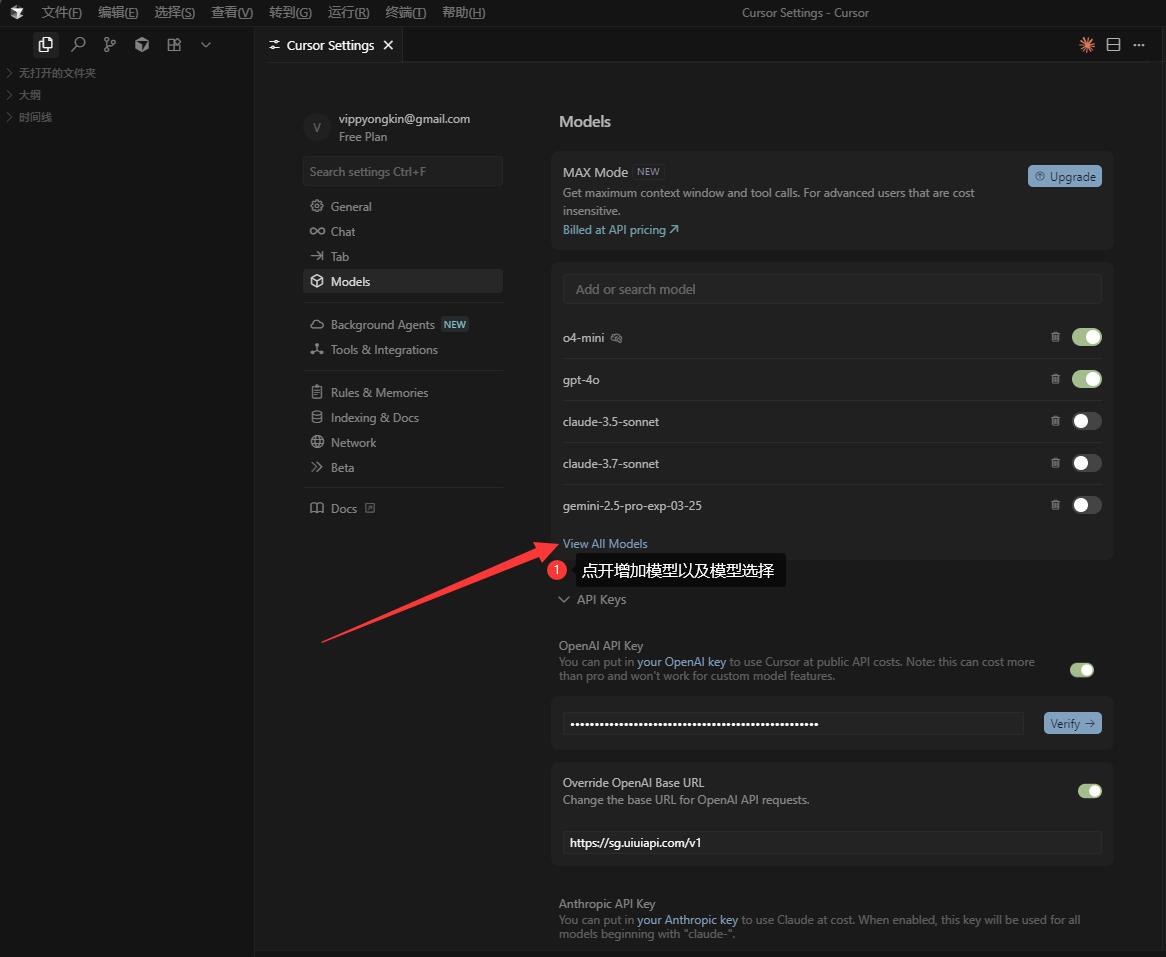Screen dimensions: 1166x957
Task: Click the user avatar V icon
Action: point(317,127)
